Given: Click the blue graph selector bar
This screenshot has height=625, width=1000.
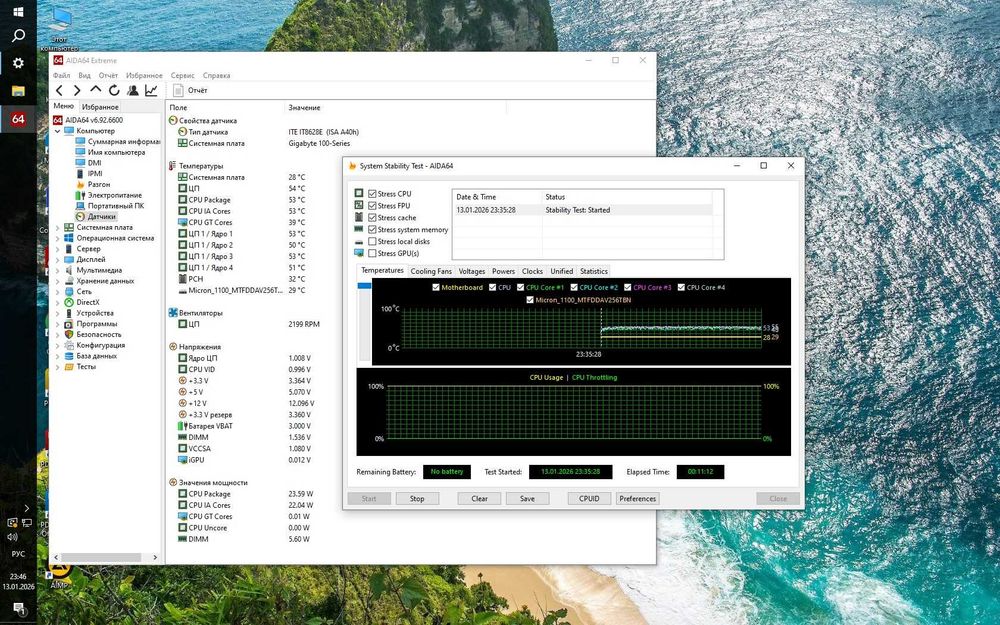Looking at the screenshot, I should 364,286.
